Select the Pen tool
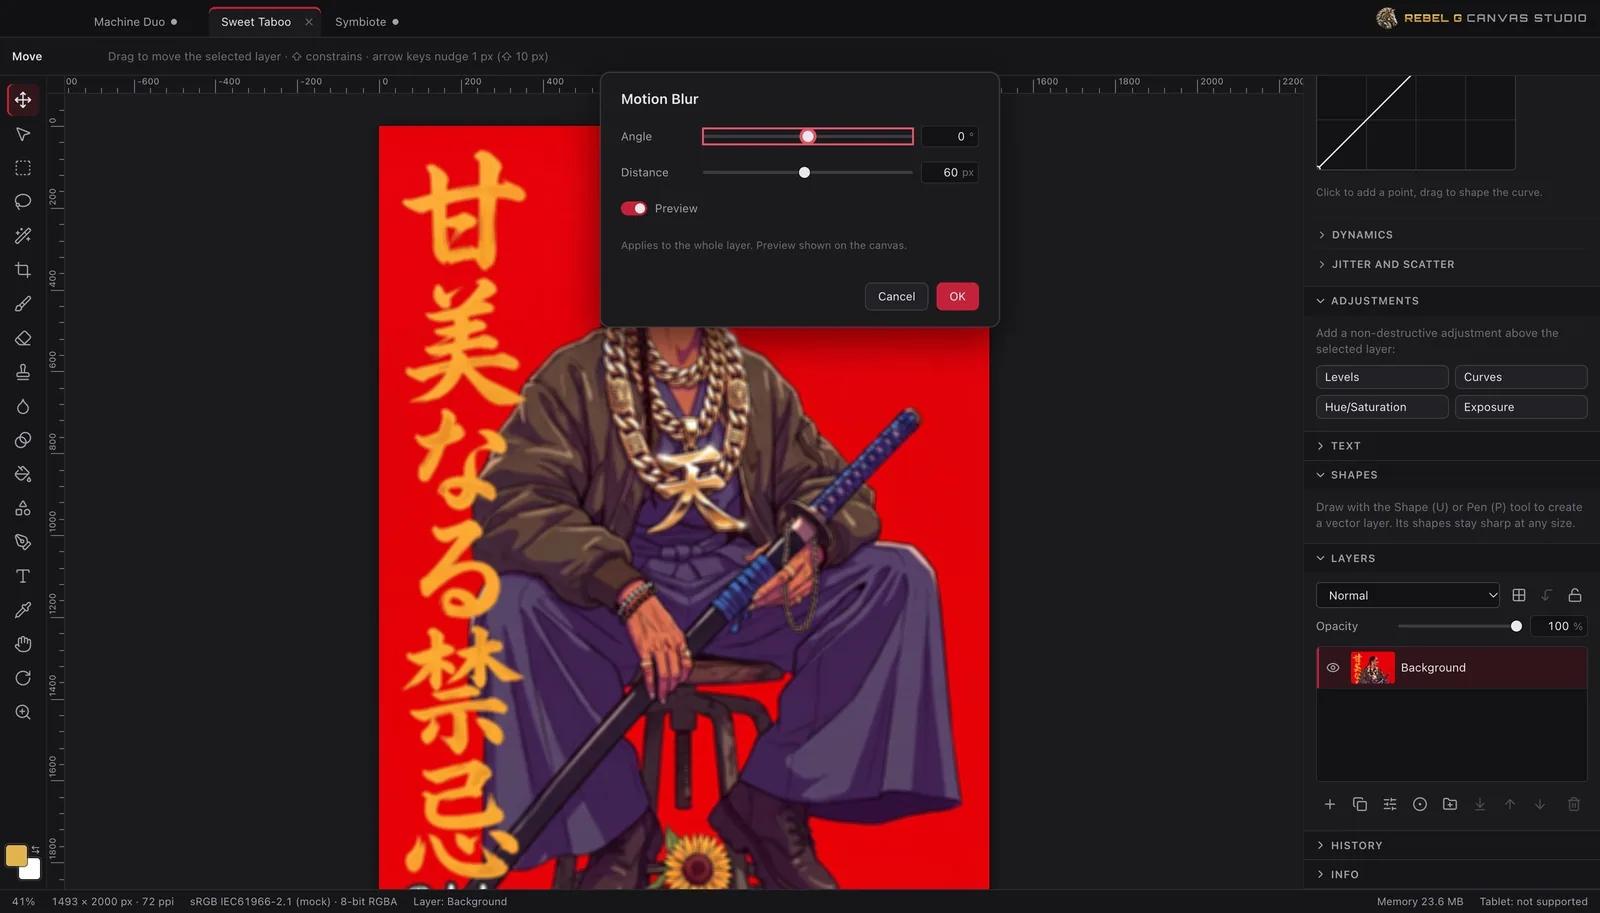 pos(23,542)
